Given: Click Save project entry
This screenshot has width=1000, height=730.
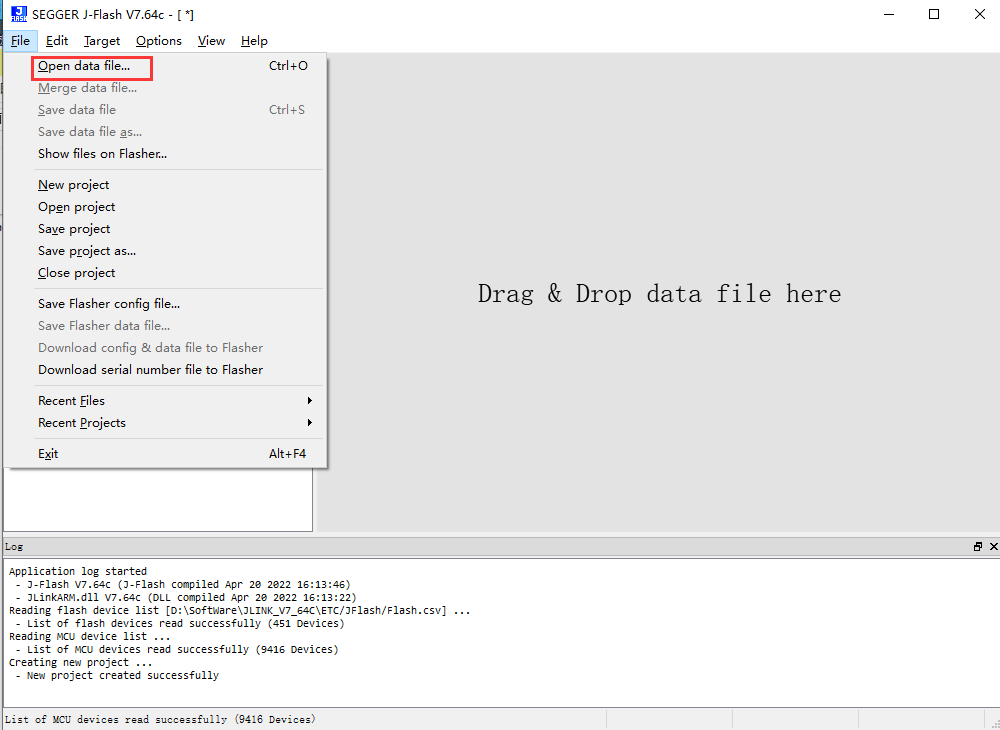Looking at the screenshot, I should click(x=166, y=229).
